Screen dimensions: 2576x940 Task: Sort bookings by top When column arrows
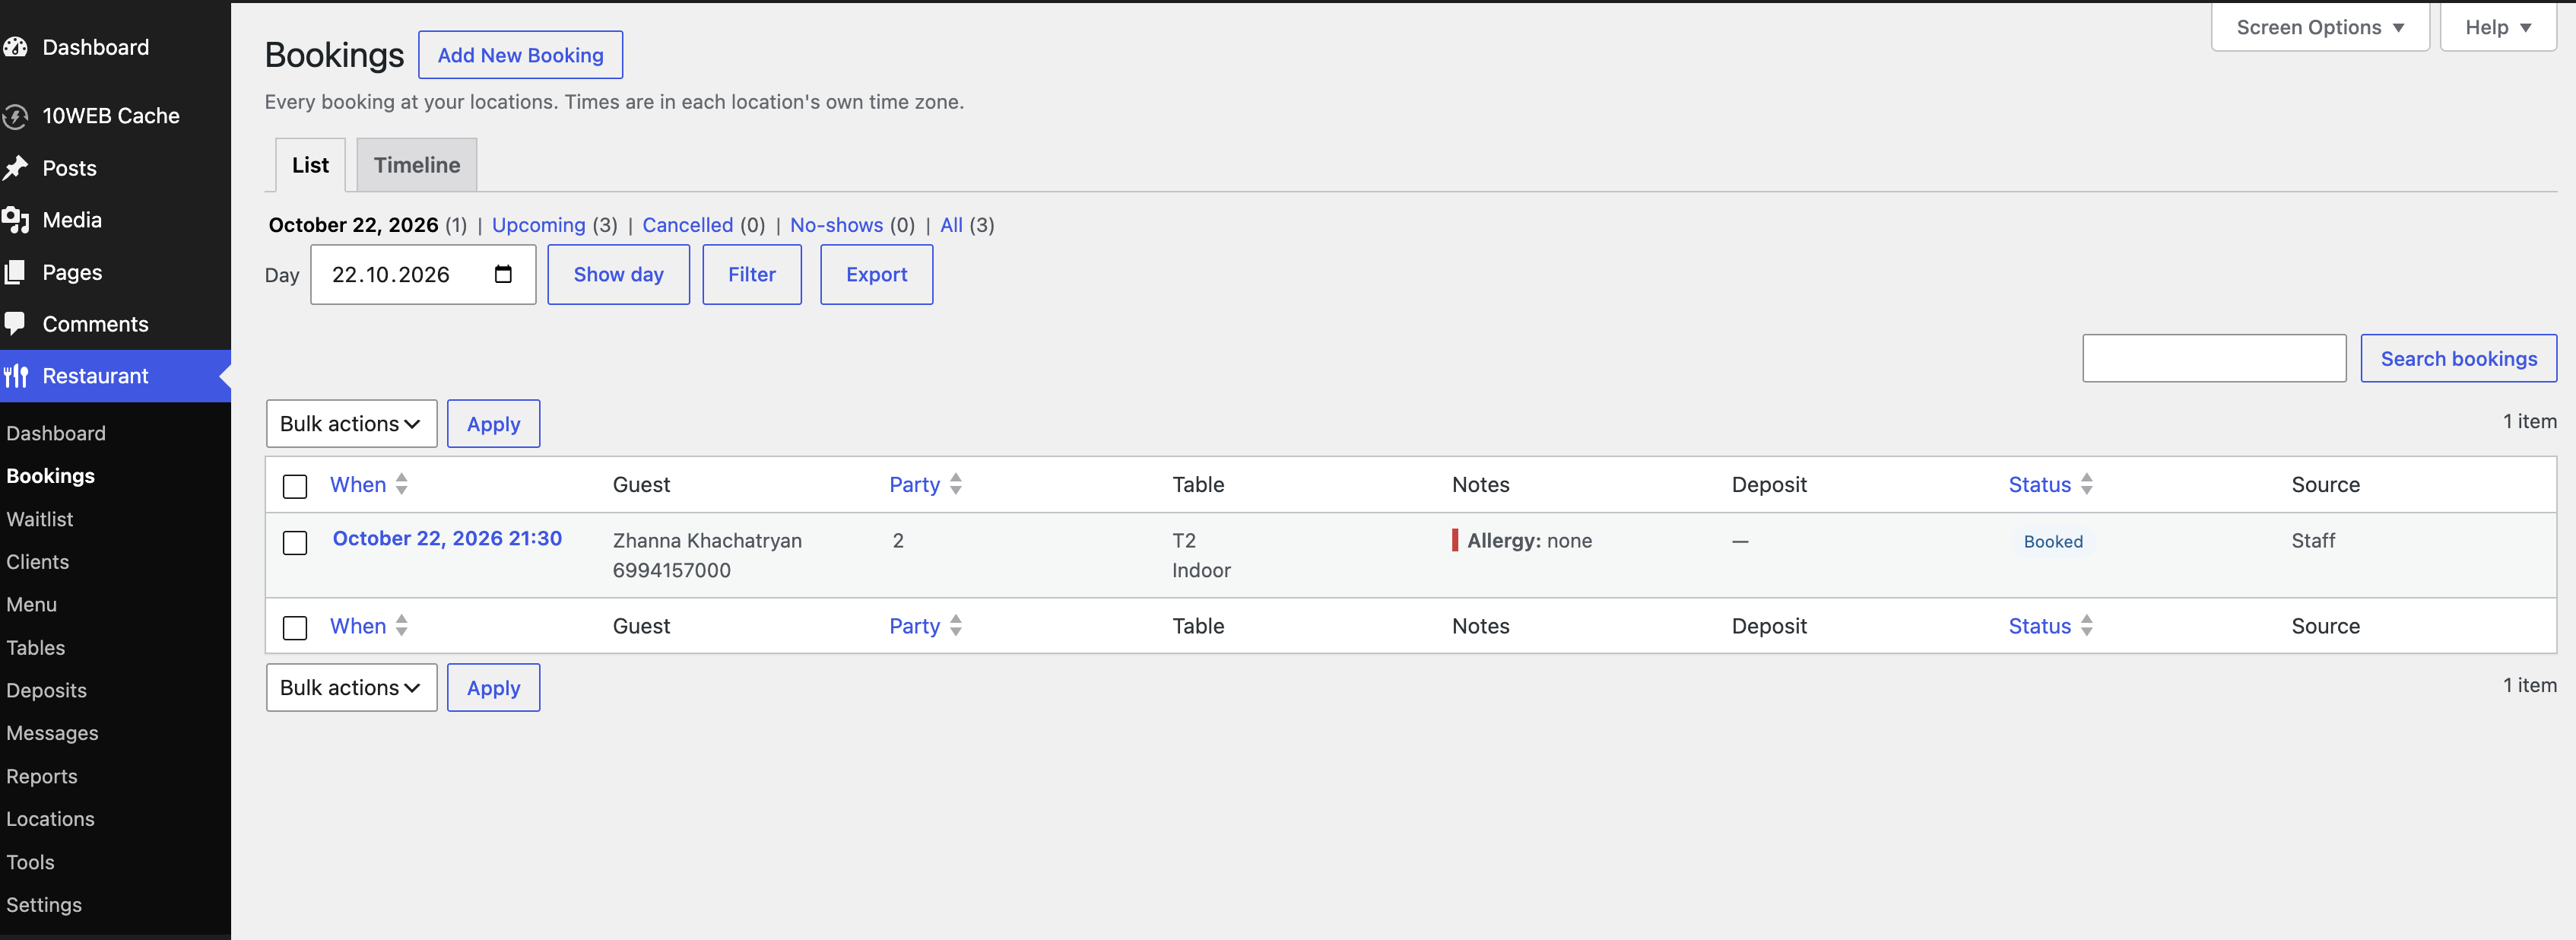[x=401, y=484]
